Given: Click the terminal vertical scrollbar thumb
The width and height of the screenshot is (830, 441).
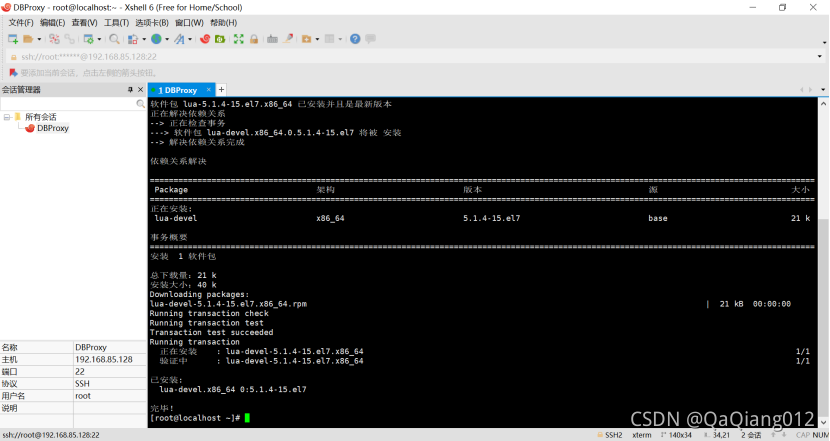Looking at the screenshot, I should tap(823, 316).
